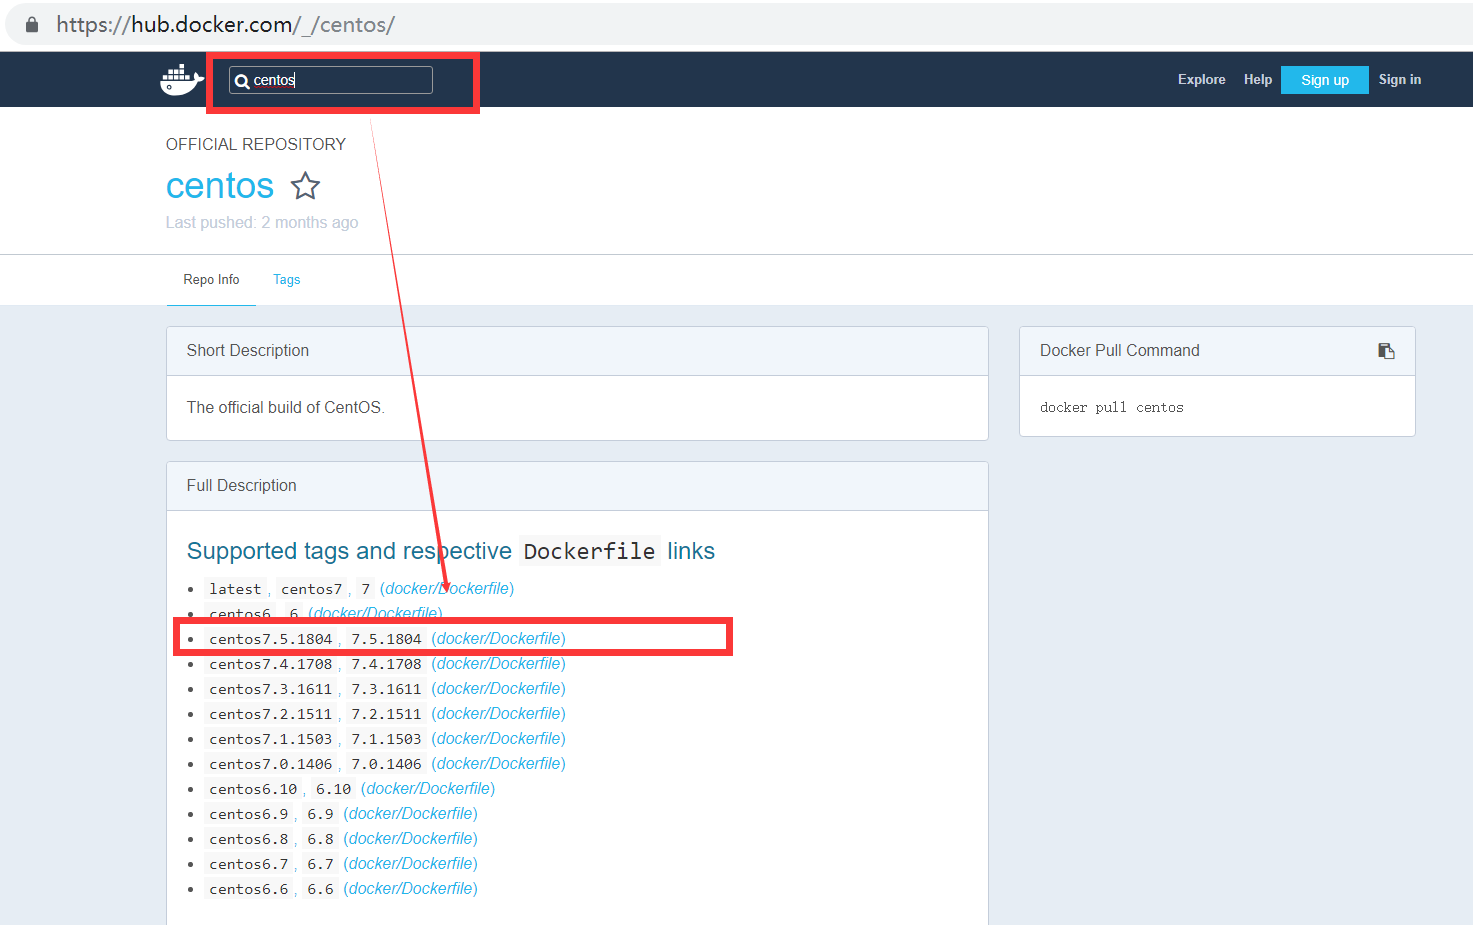Open Dockerfile link for centos6.7
This screenshot has width=1473, height=925.
(411, 864)
